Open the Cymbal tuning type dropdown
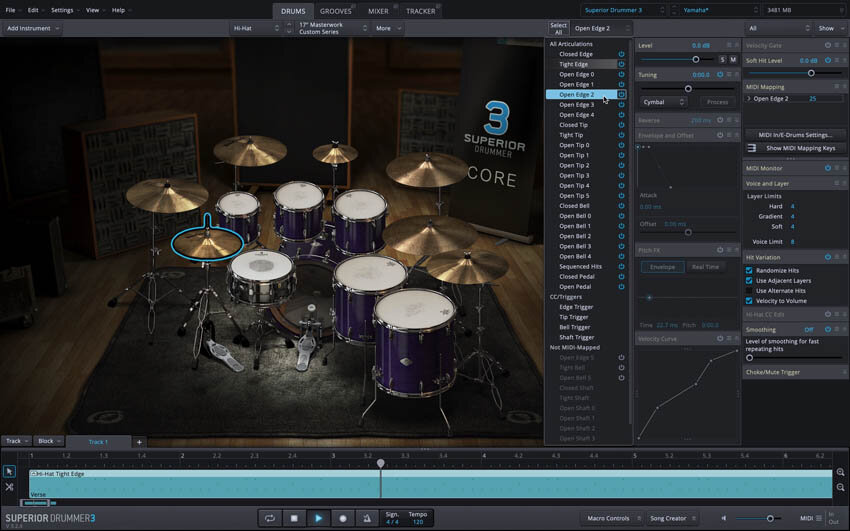 coord(664,102)
